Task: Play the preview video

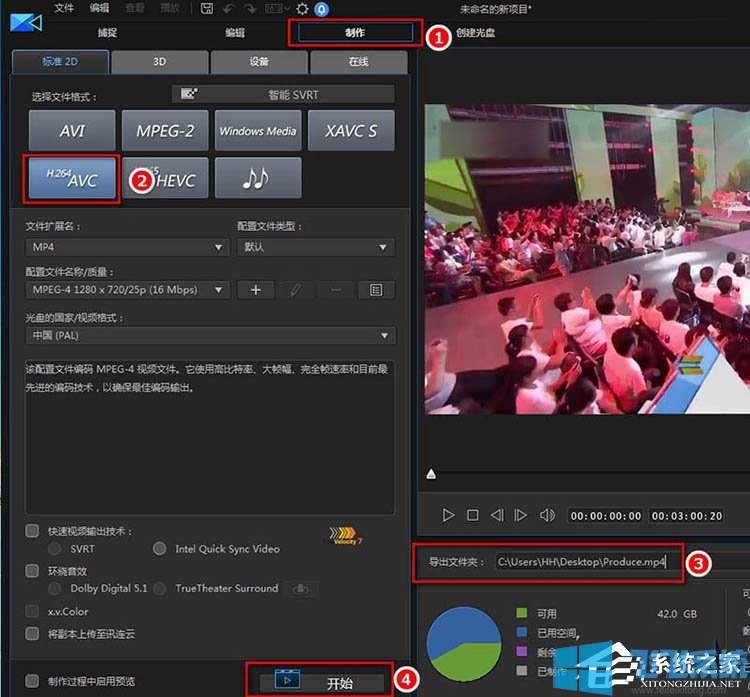Action: click(448, 515)
